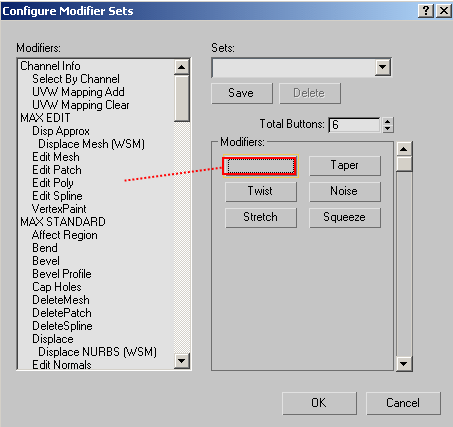453x427 pixels.
Task: Click the Modifiers list scroll down arrow
Action: [x=182, y=361]
